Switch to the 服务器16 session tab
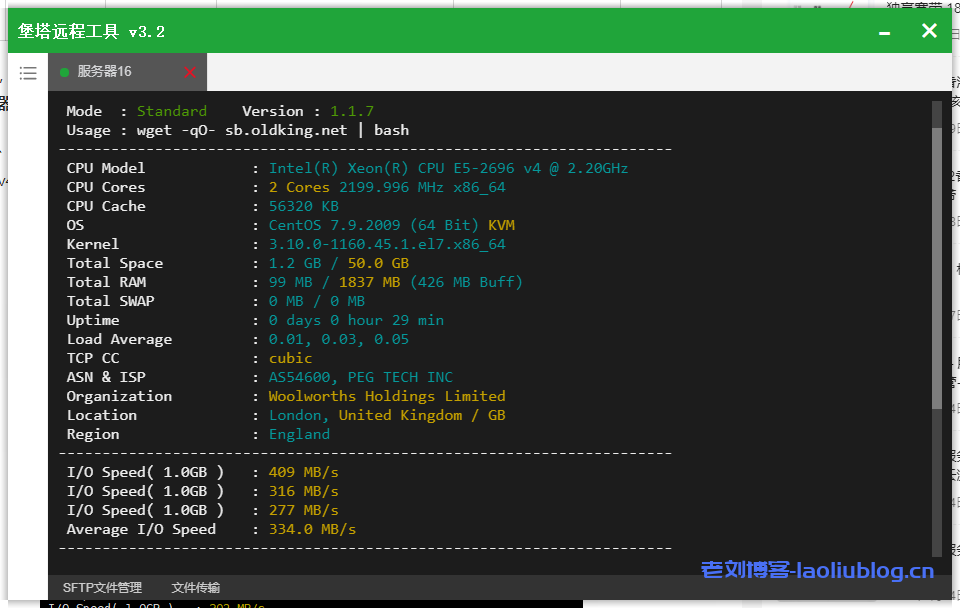 click(105, 72)
